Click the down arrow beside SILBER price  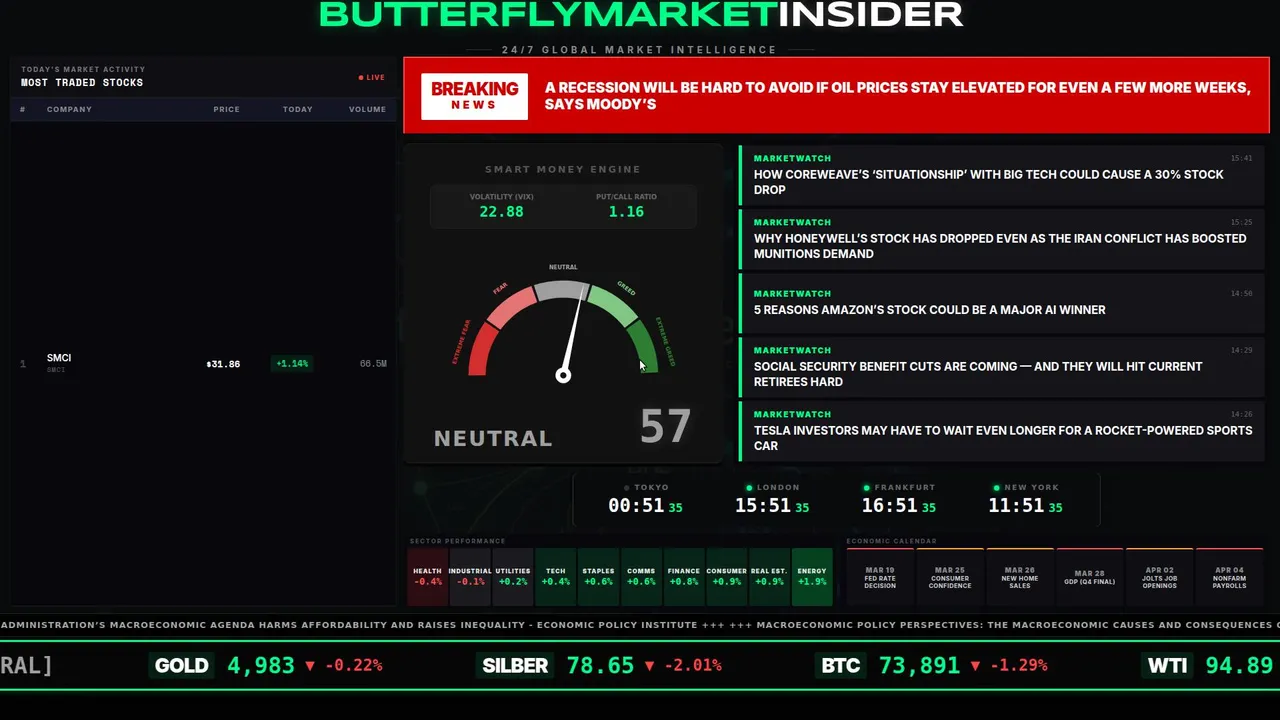click(x=650, y=665)
